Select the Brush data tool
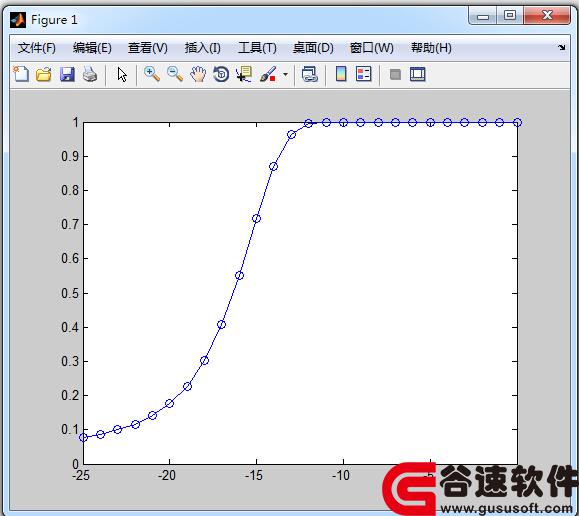The image size is (579, 516). pos(268,75)
